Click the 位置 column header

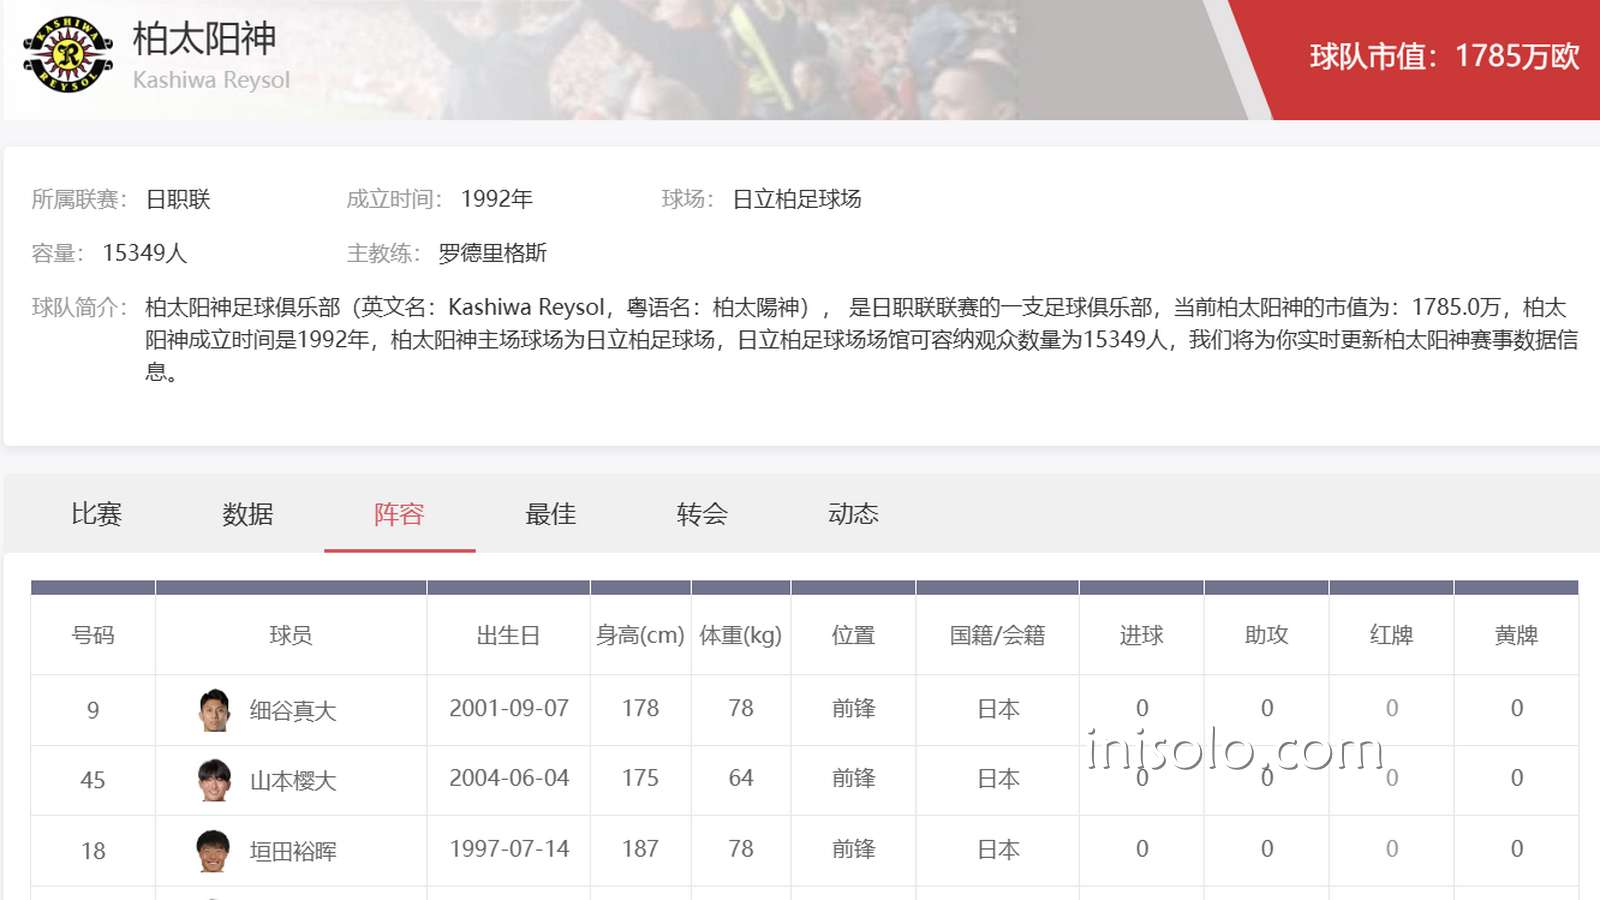[853, 635]
